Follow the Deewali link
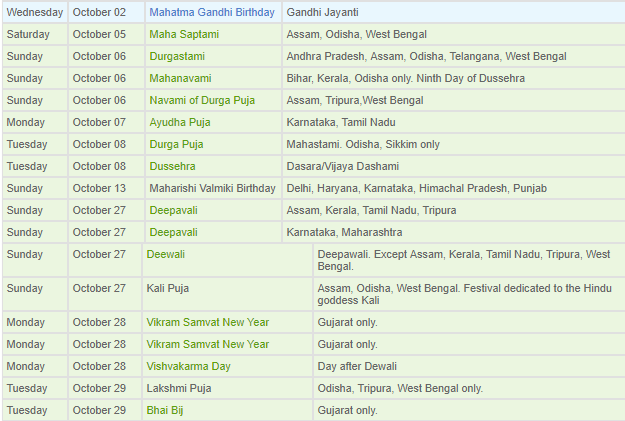The height and width of the screenshot is (421, 625). [x=165, y=254]
